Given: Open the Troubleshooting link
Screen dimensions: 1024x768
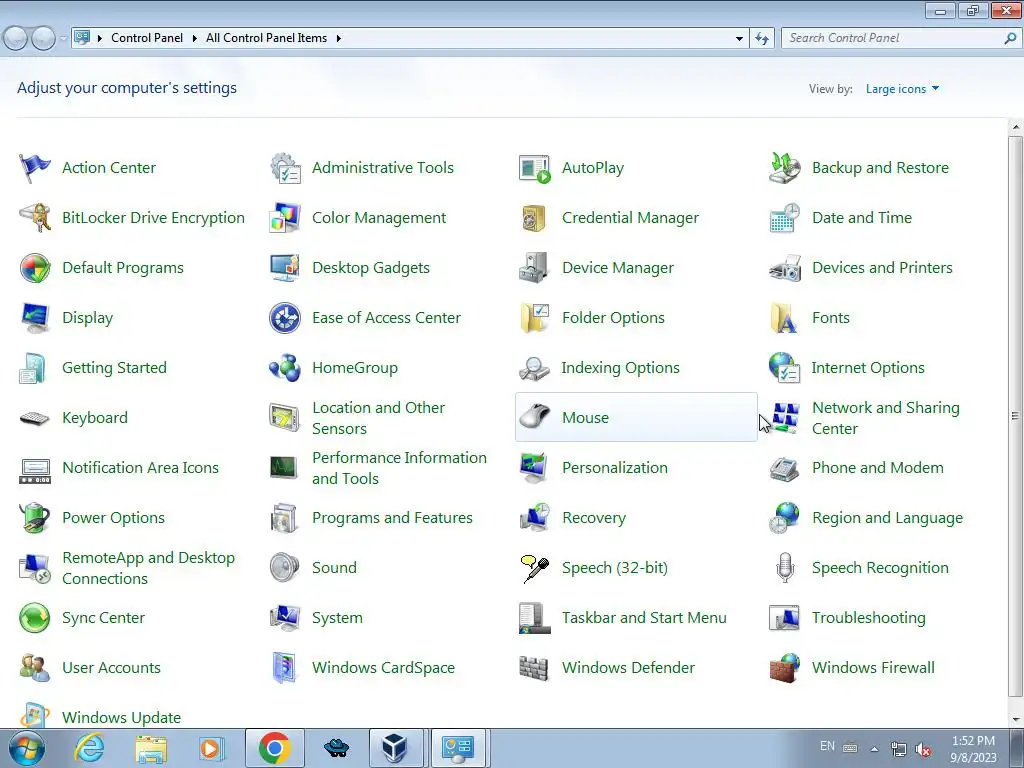Looking at the screenshot, I should click(x=869, y=618).
